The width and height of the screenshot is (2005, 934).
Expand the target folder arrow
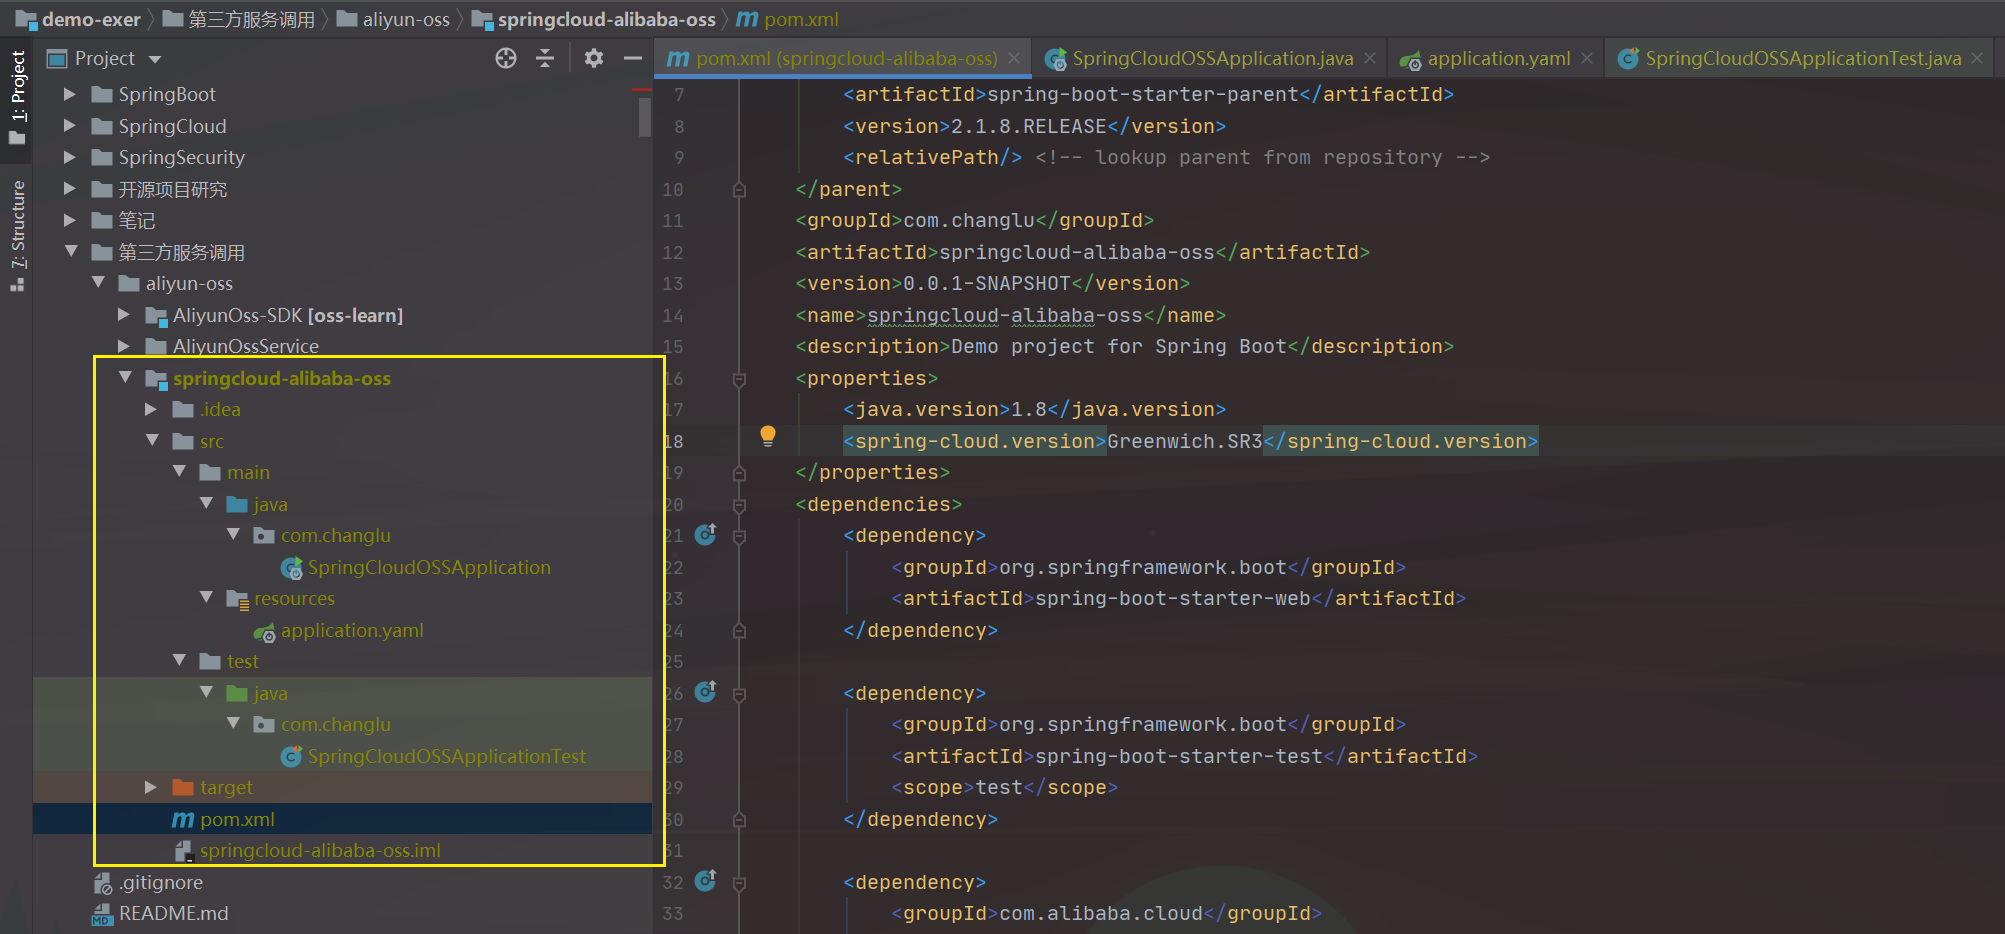(151, 787)
